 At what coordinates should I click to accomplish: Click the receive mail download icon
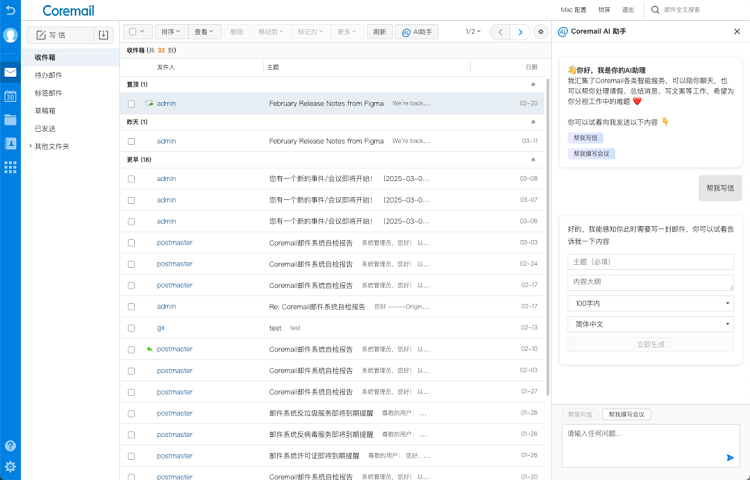[x=102, y=35]
